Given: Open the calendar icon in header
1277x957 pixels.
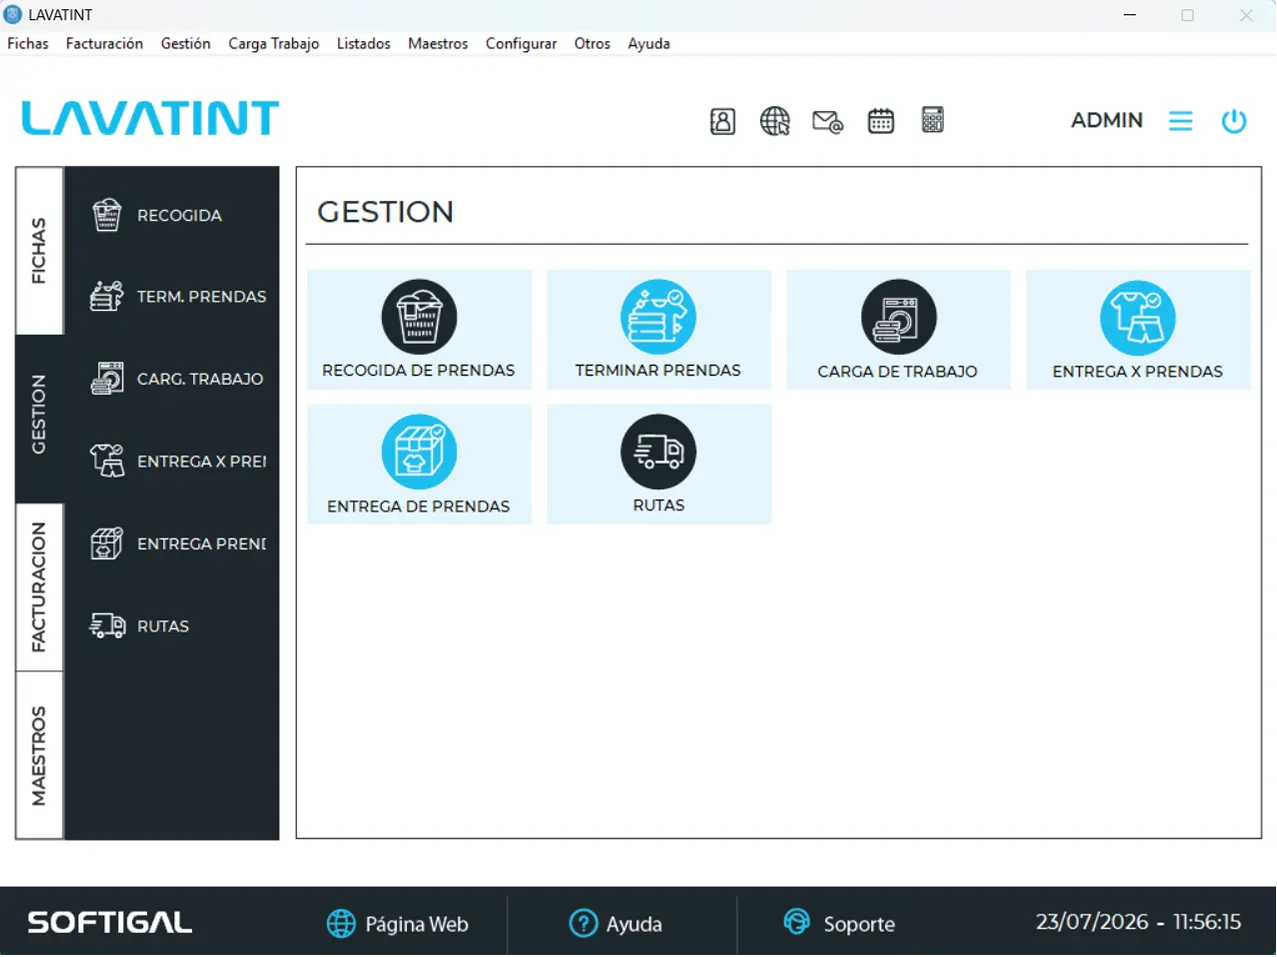Looking at the screenshot, I should coord(881,121).
